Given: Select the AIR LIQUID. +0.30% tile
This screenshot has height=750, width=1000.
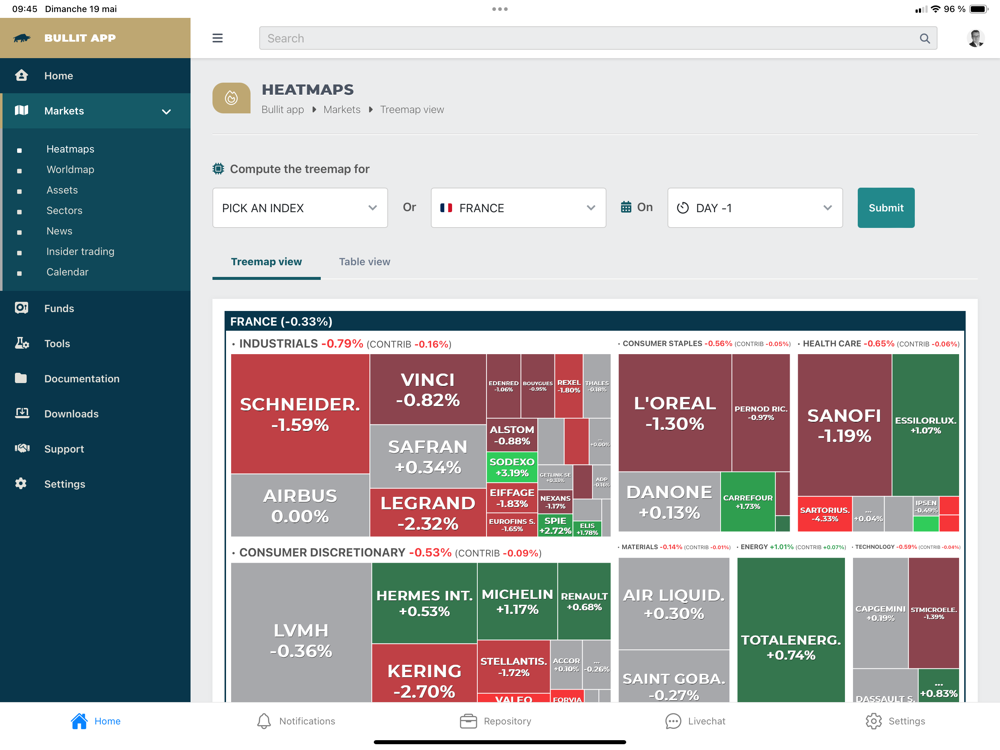Looking at the screenshot, I should click(x=673, y=603).
